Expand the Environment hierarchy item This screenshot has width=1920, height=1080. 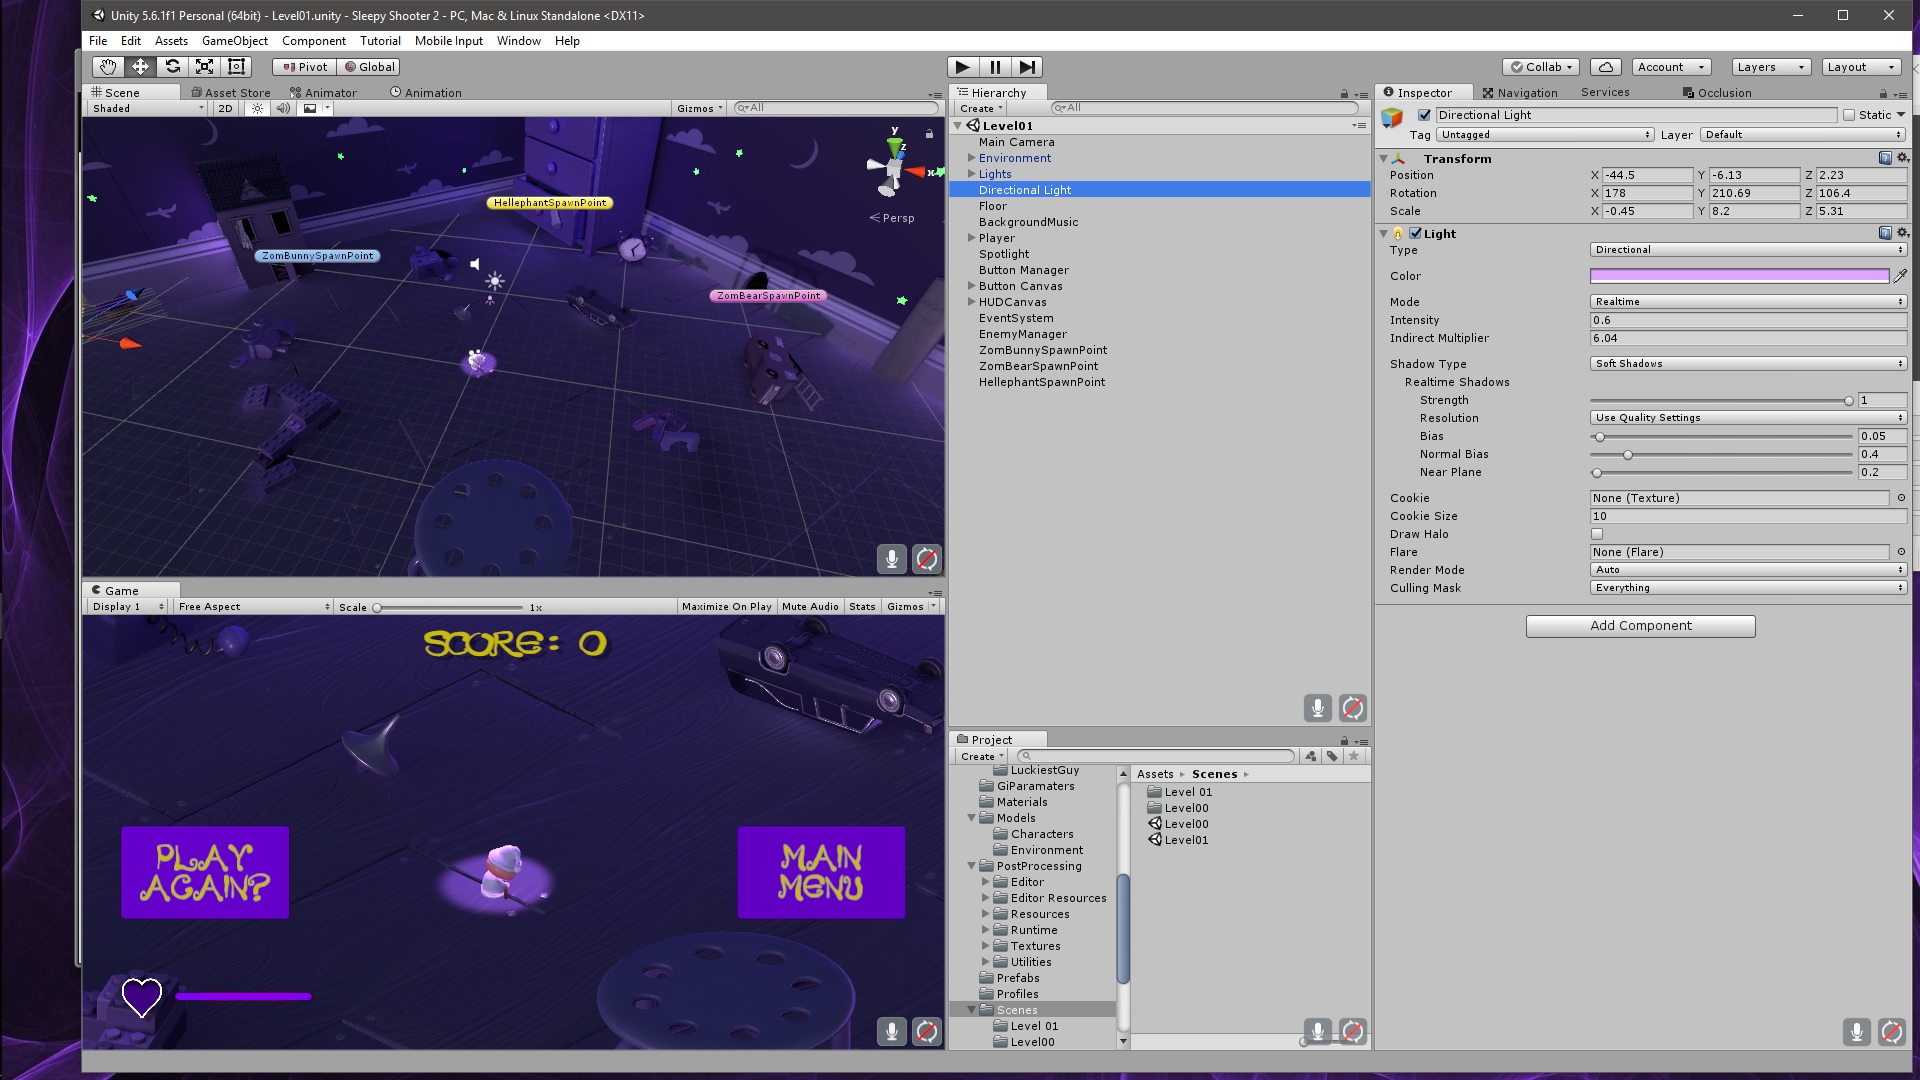click(971, 158)
